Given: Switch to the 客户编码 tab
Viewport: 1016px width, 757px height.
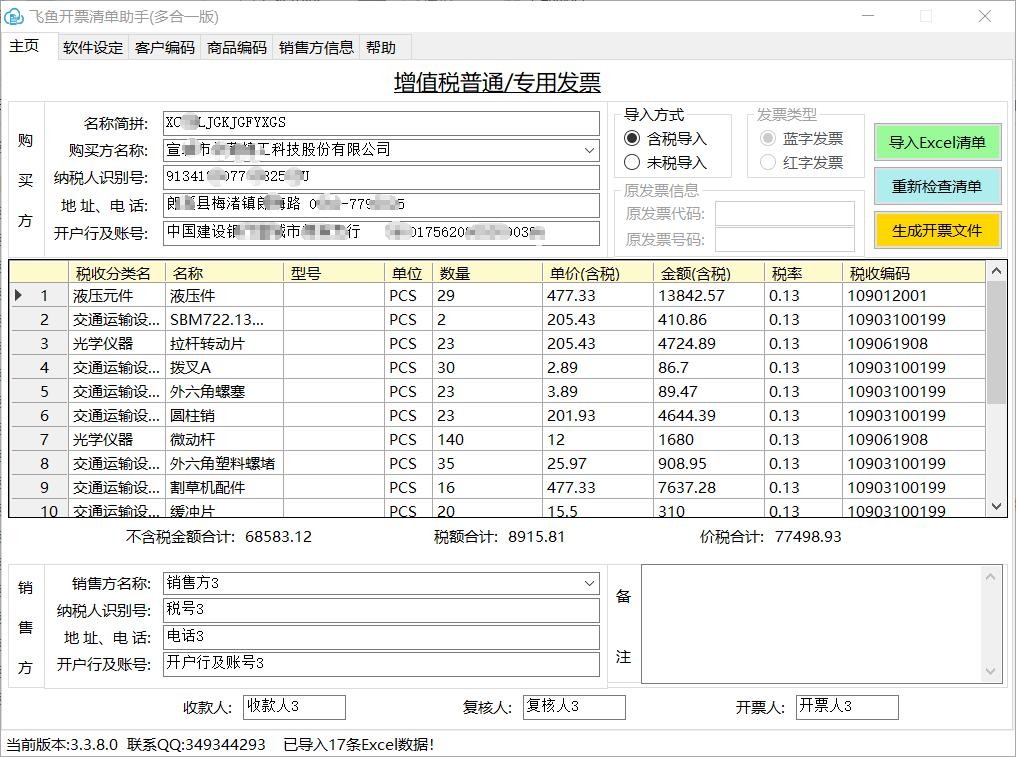Looking at the screenshot, I should tap(165, 48).
